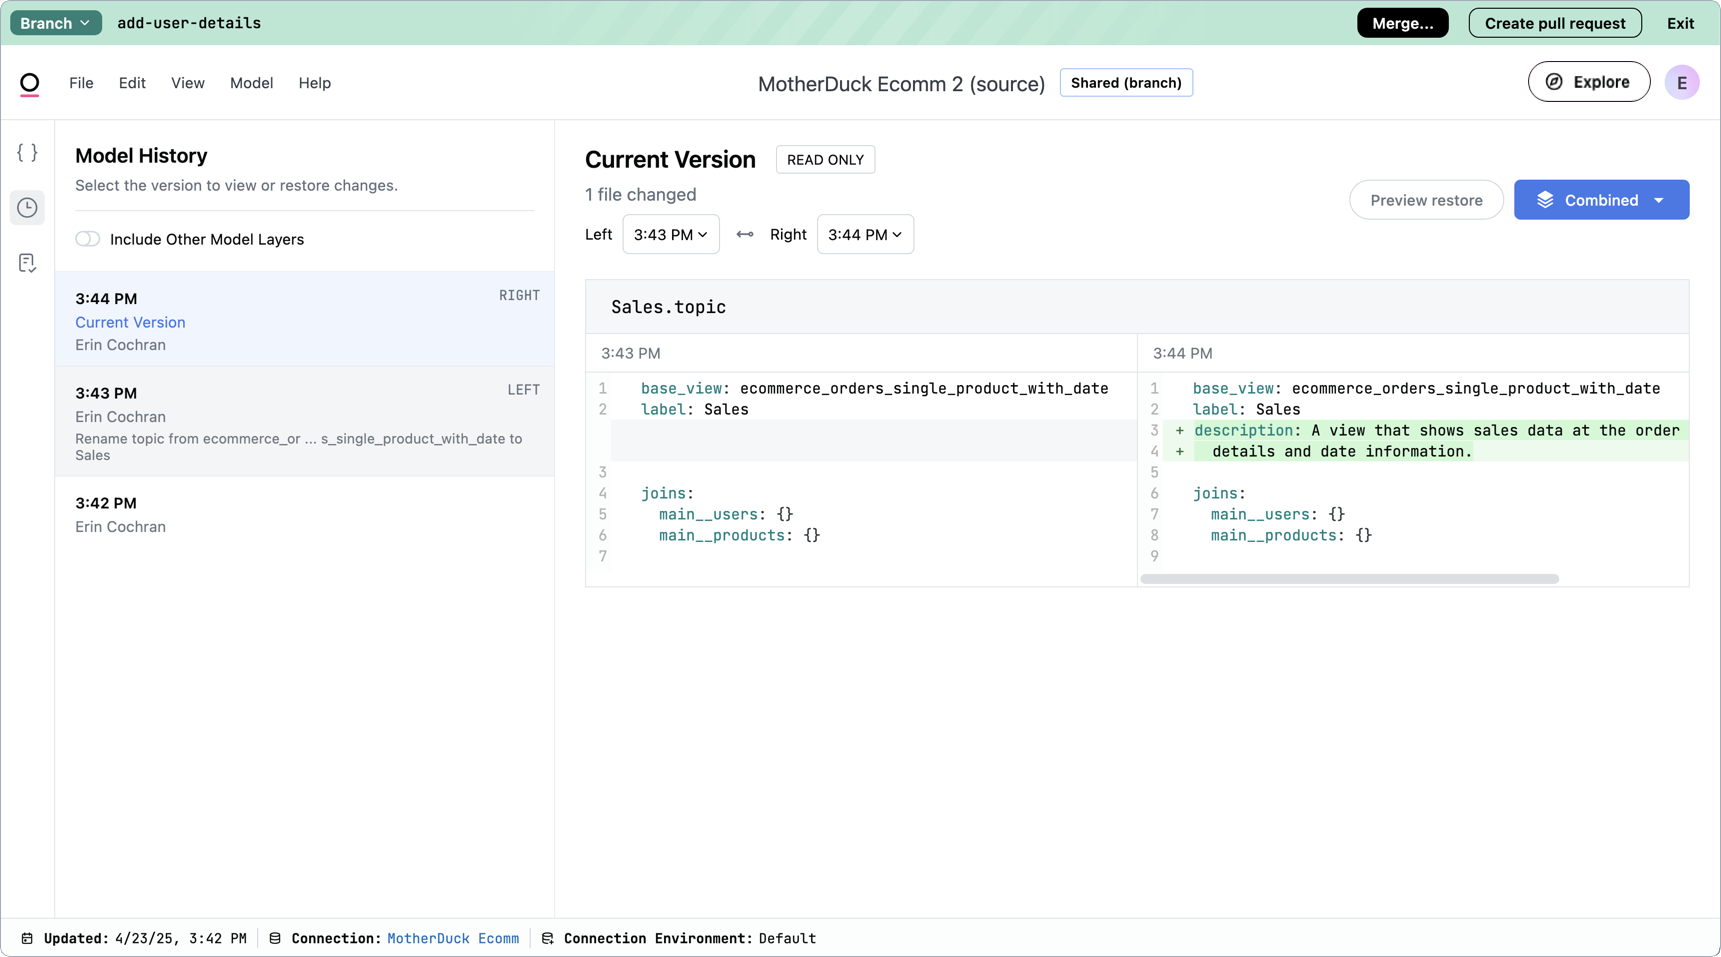Open the Left version 3:43 PM dropdown

click(x=671, y=234)
